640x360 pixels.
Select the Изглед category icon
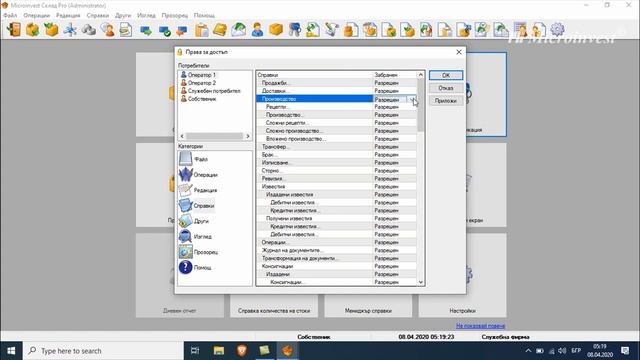coord(185,236)
